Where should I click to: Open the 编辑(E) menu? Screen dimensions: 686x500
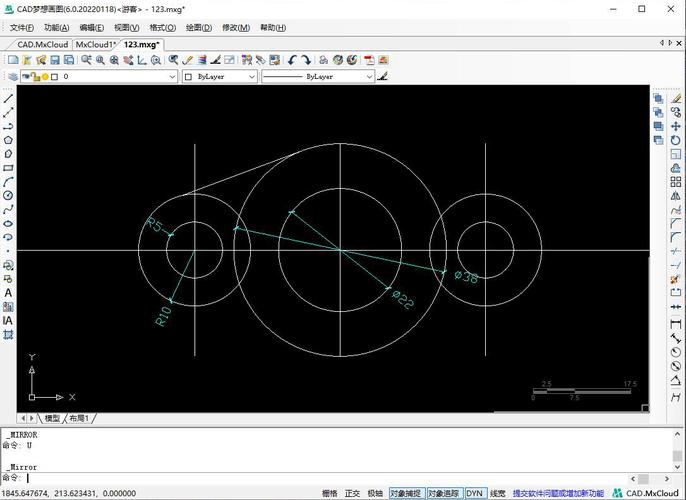click(x=91, y=28)
